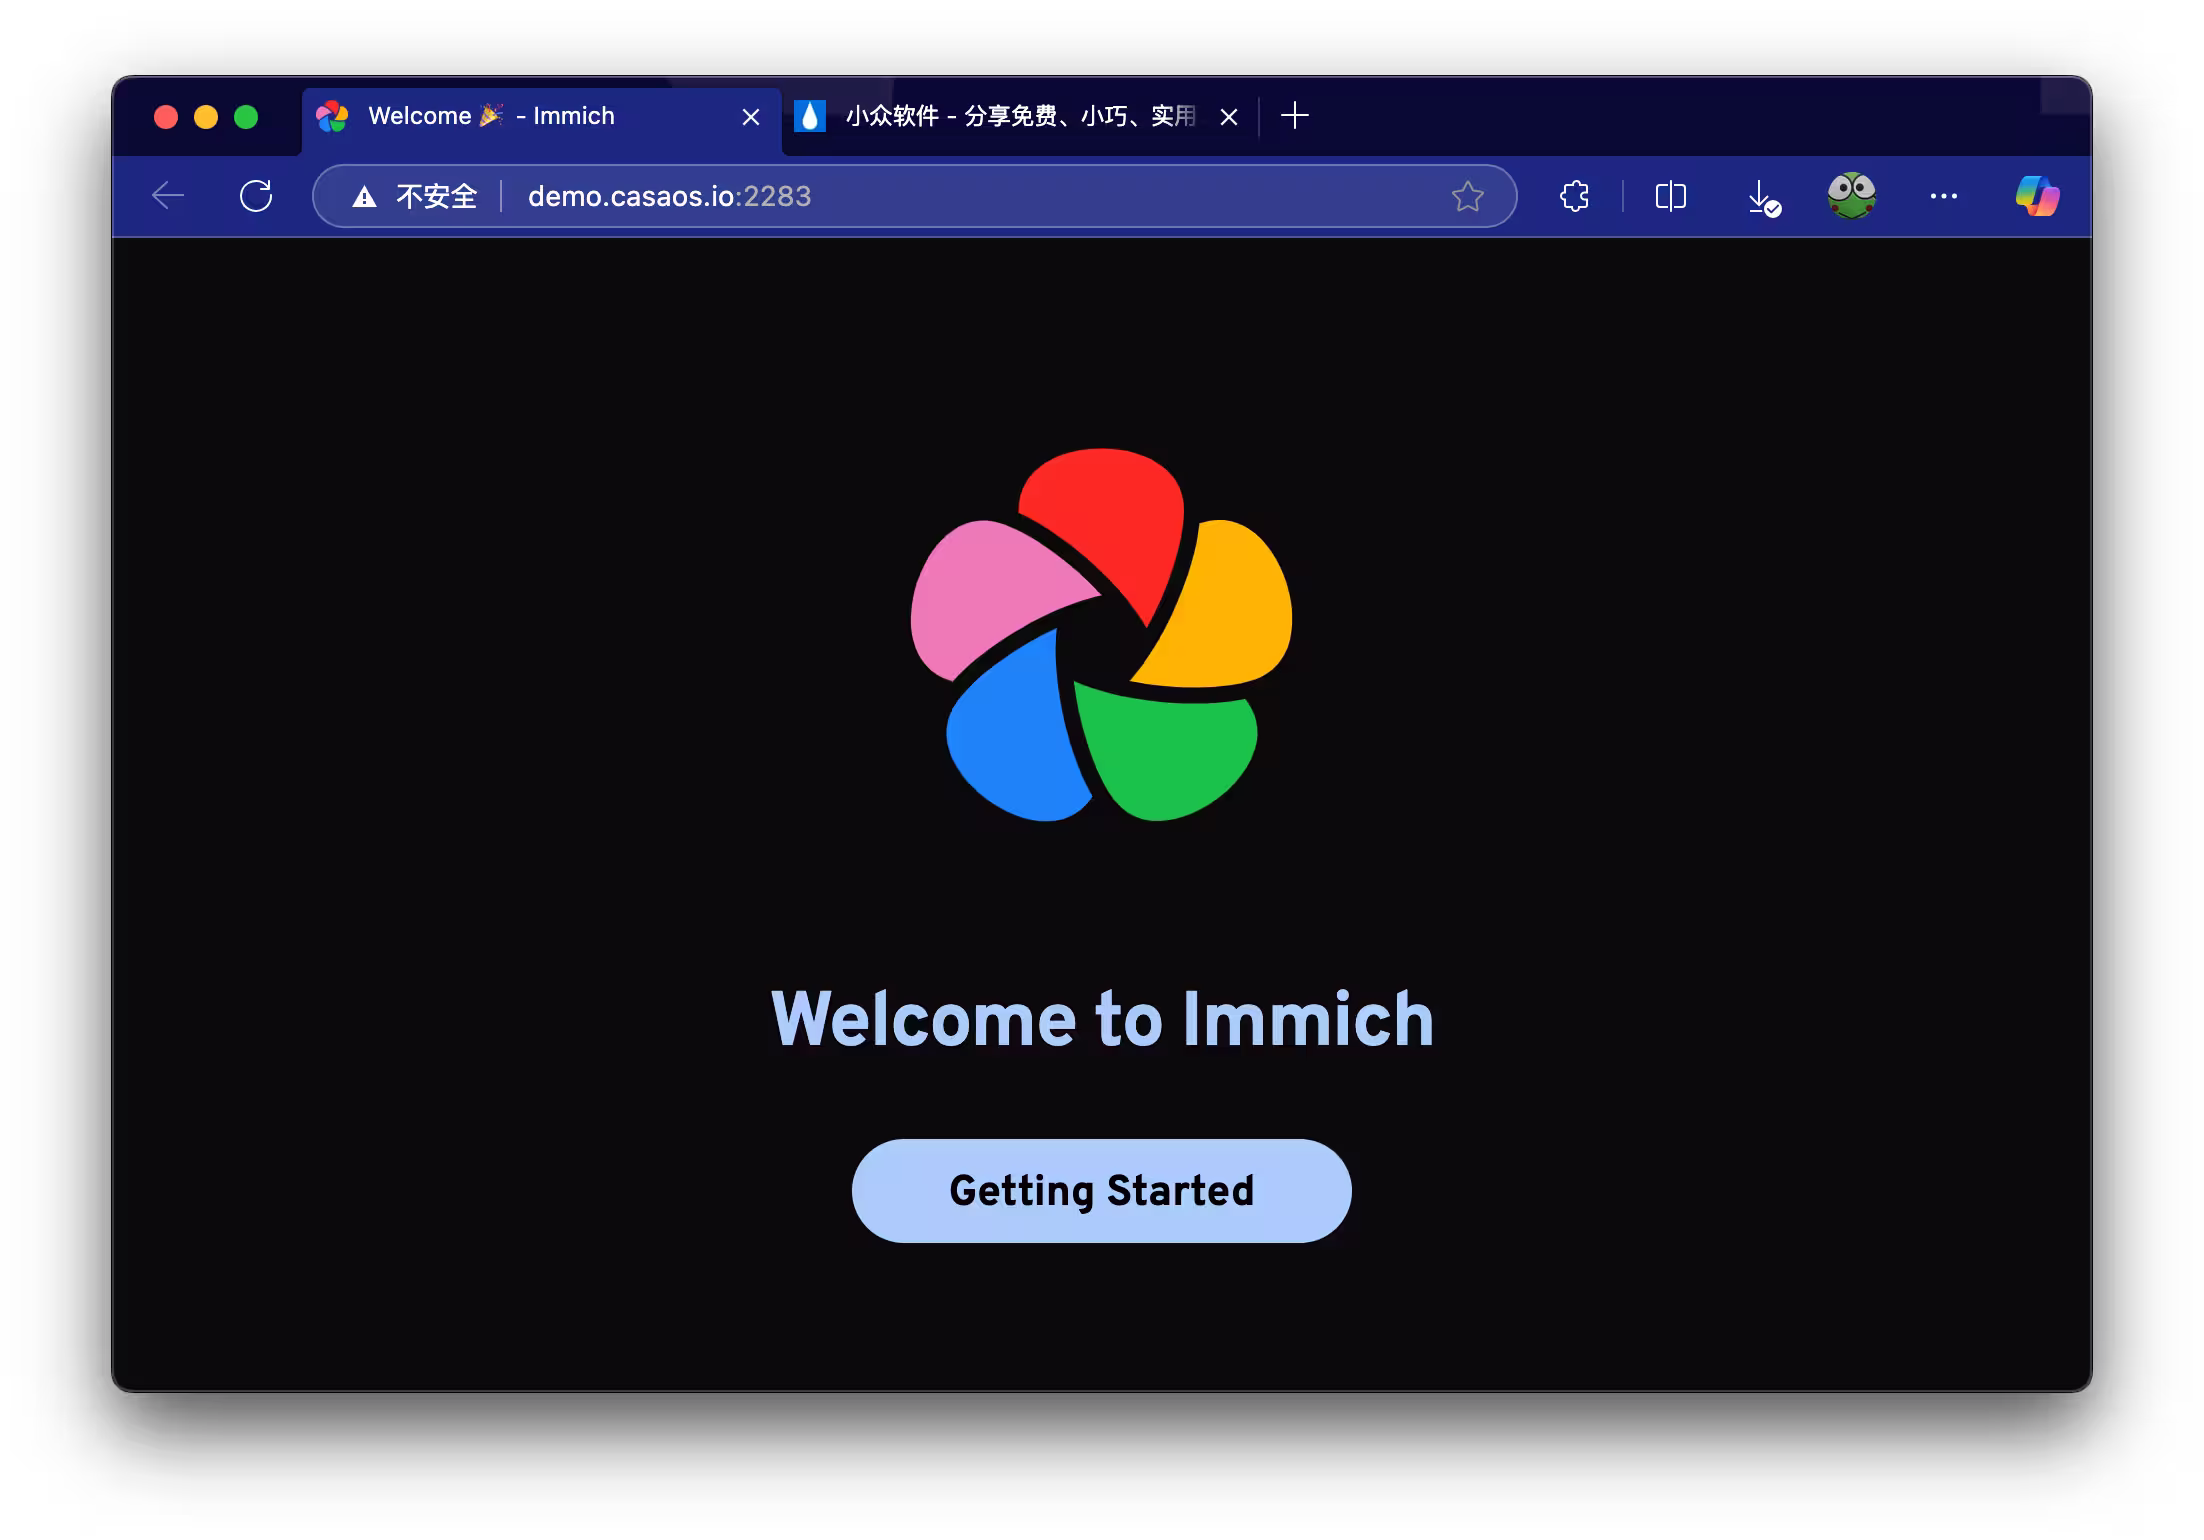Switch to the Welcome - Immich tab
Image resolution: width=2204 pixels, height=1540 pixels.
[x=541, y=117]
